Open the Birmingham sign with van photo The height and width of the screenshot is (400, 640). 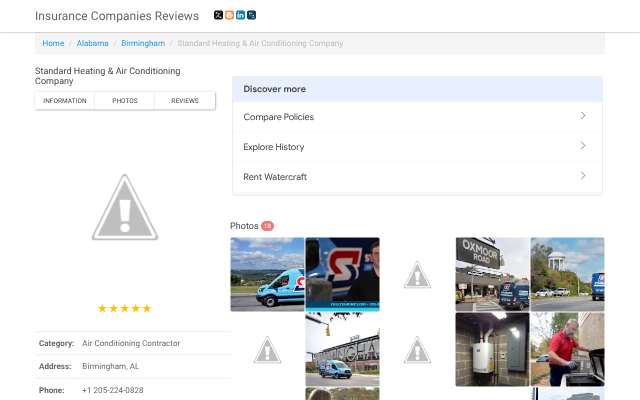click(342, 349)
